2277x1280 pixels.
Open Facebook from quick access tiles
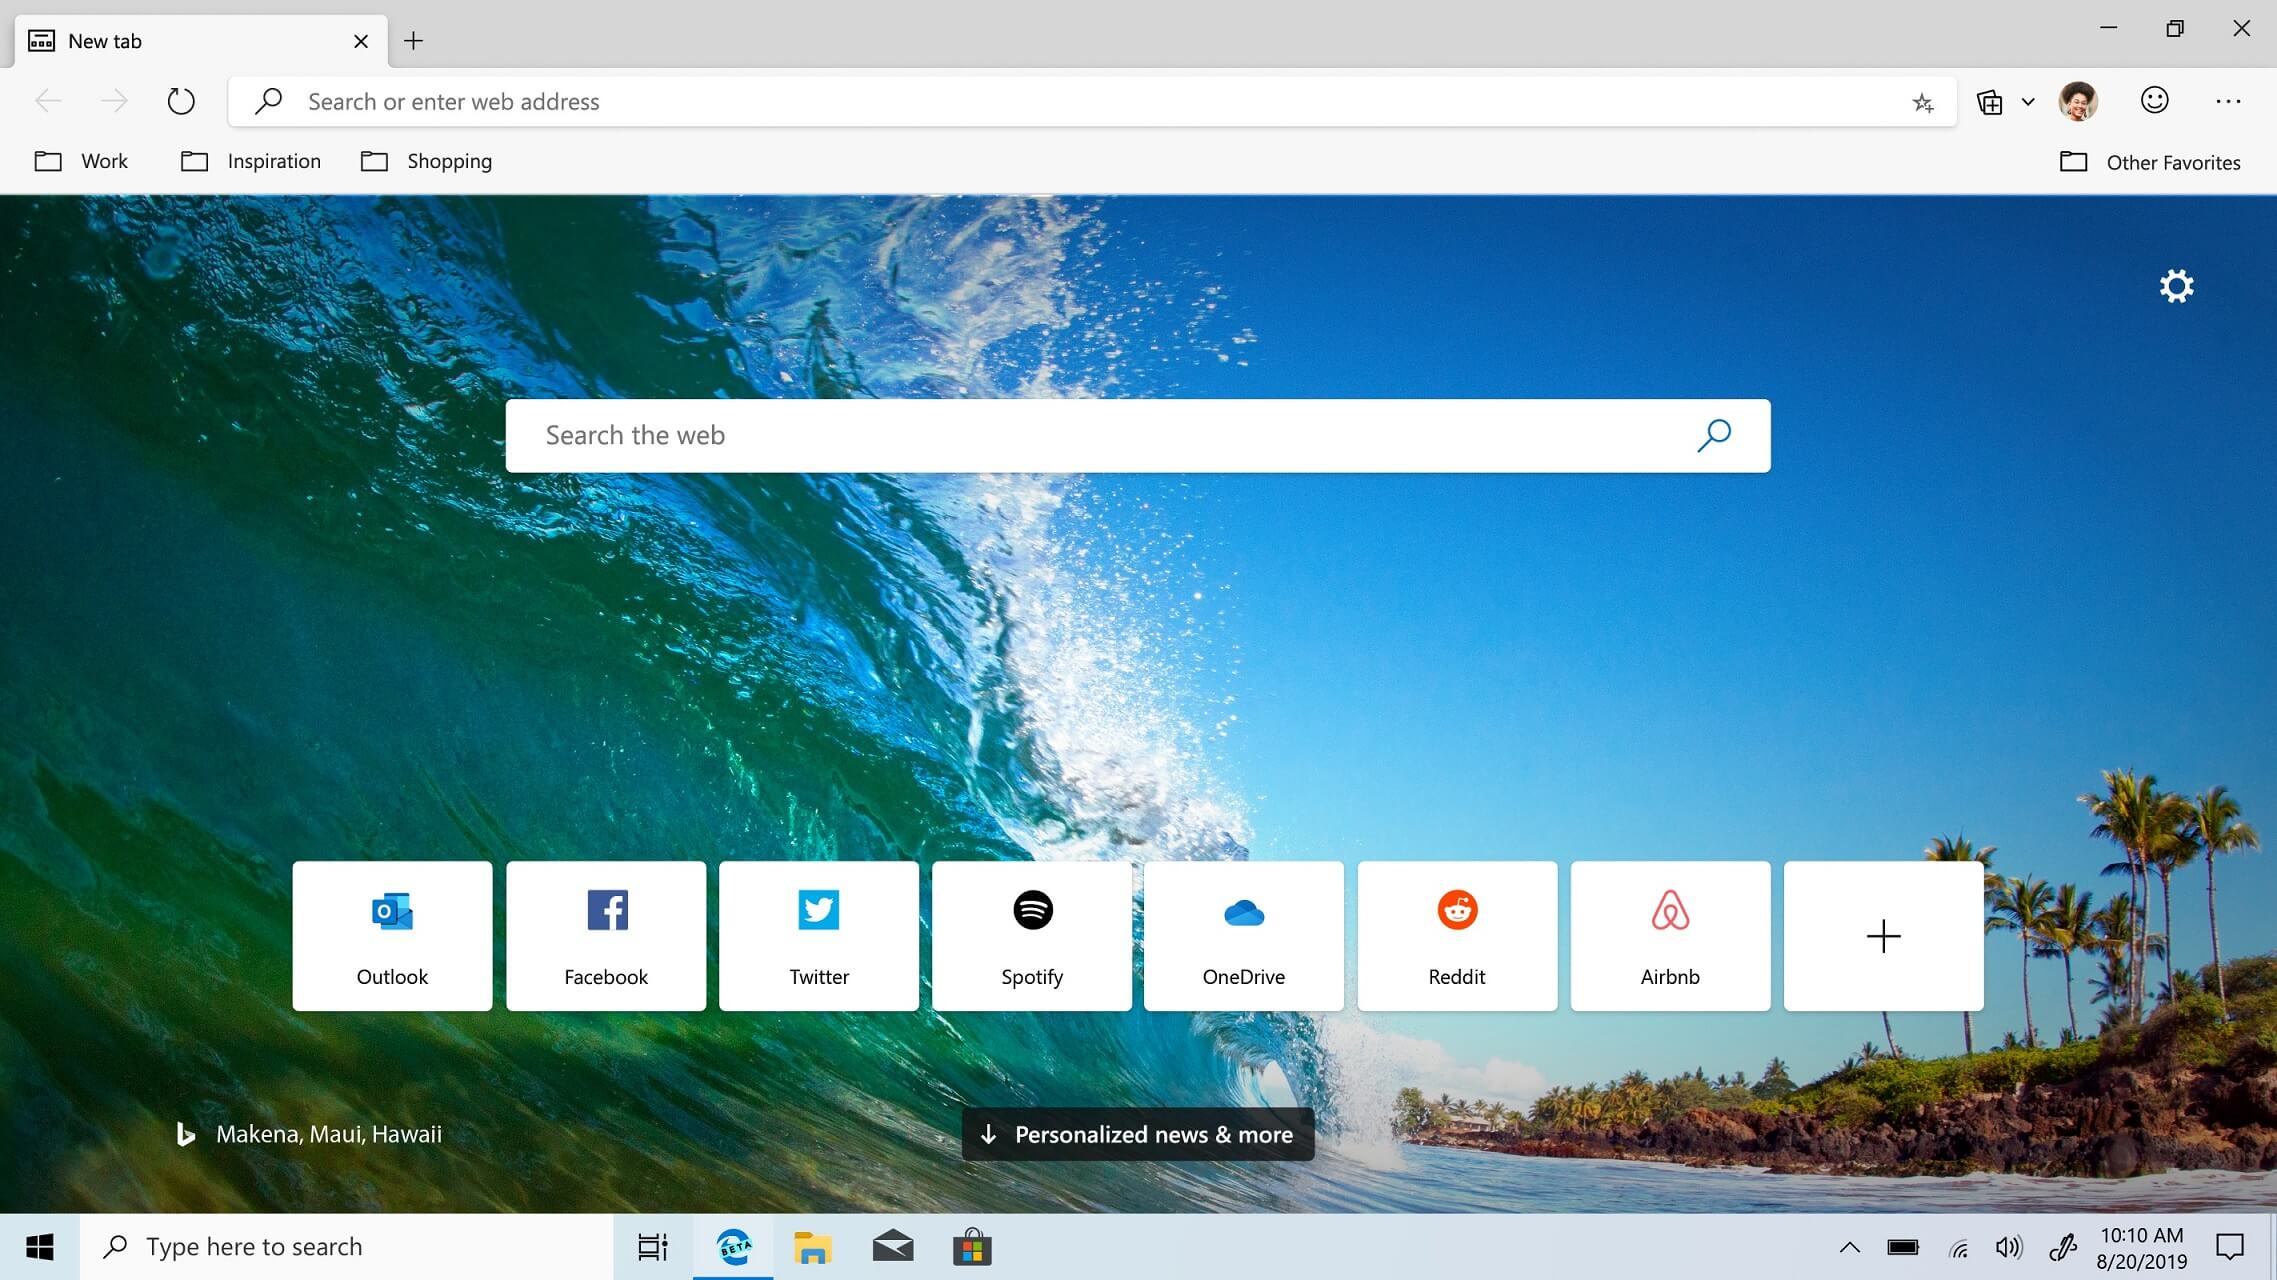click(x=605, y=936)
